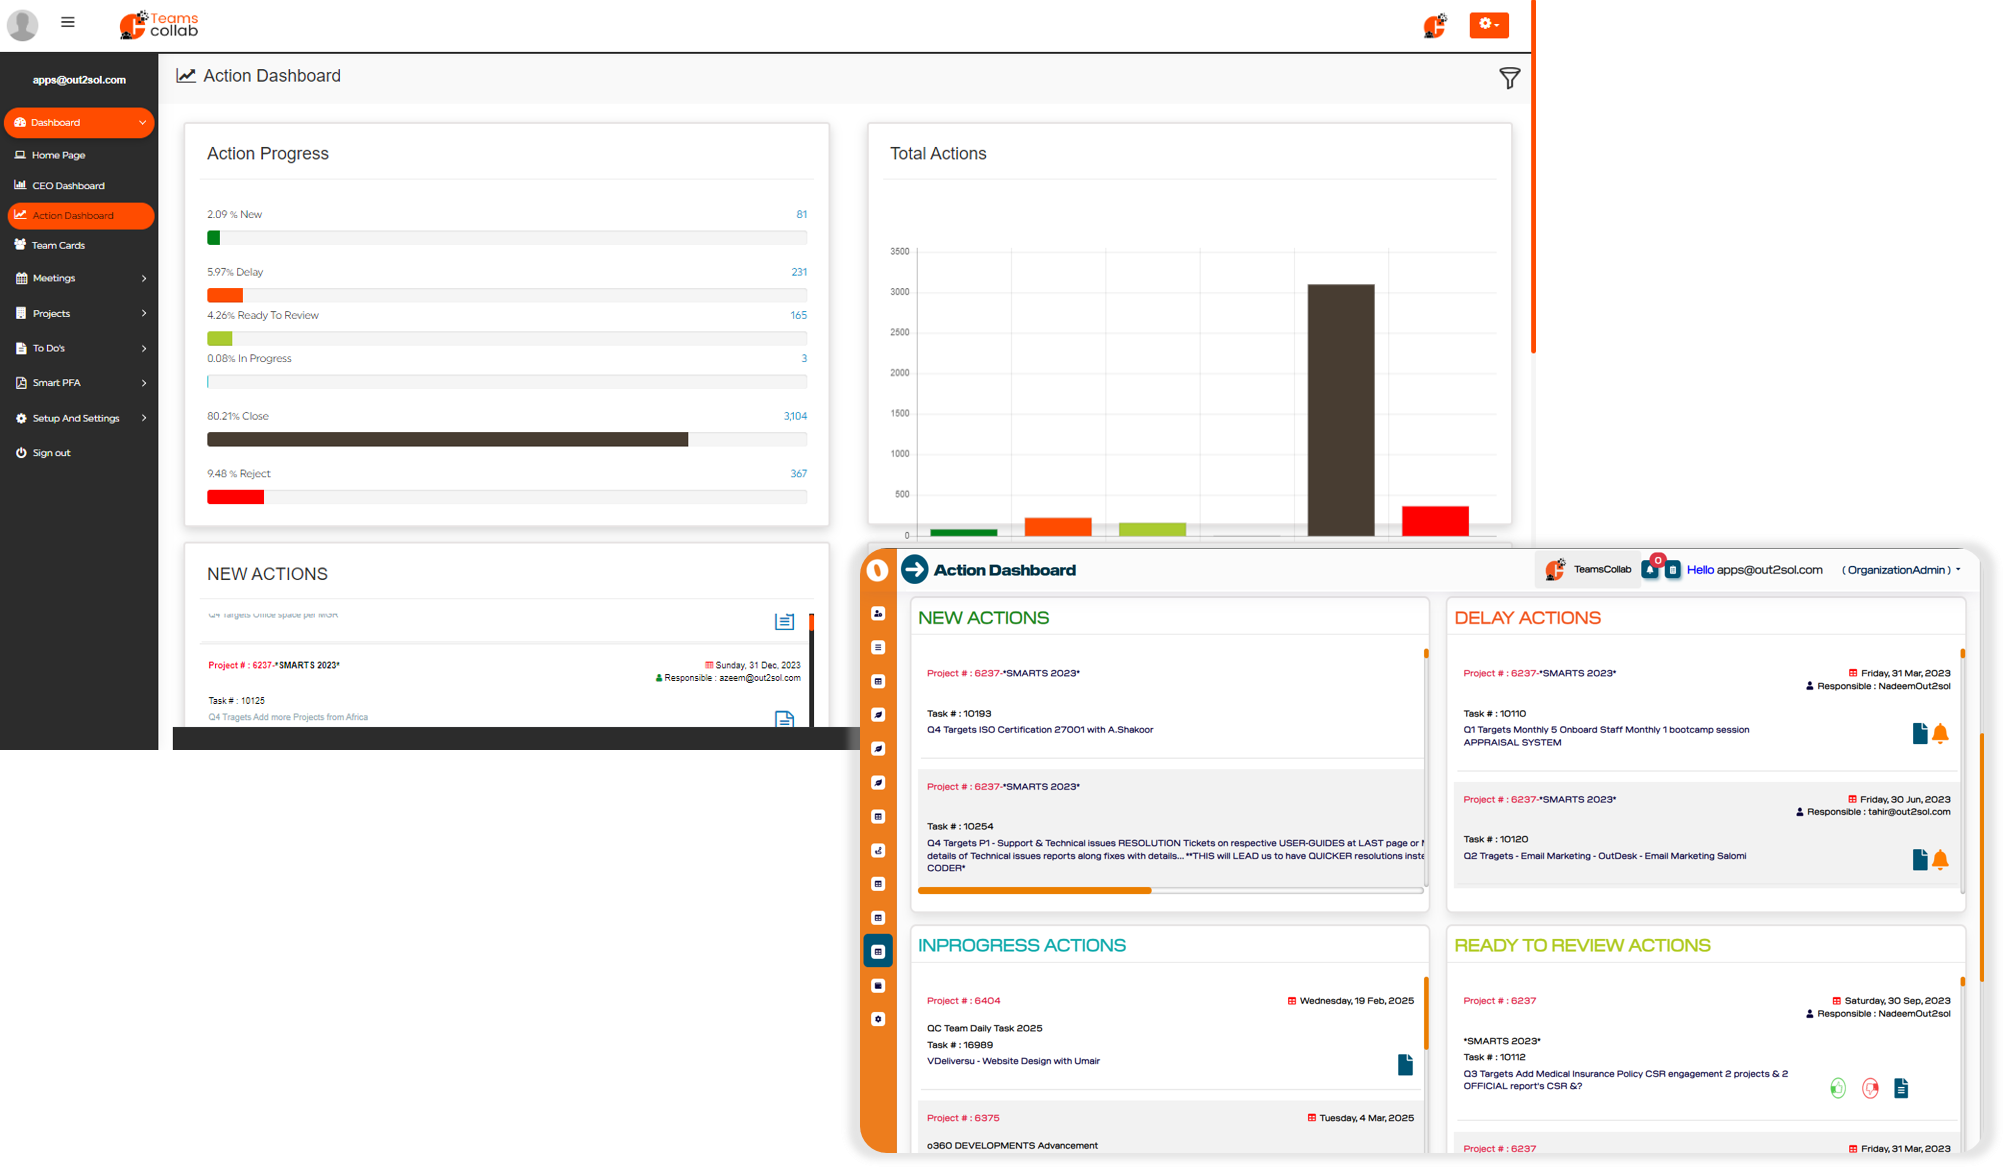This screenshot has width=2006, height=1170.
Task: Click the 3,104 Close count link
Action: (795, 416)
